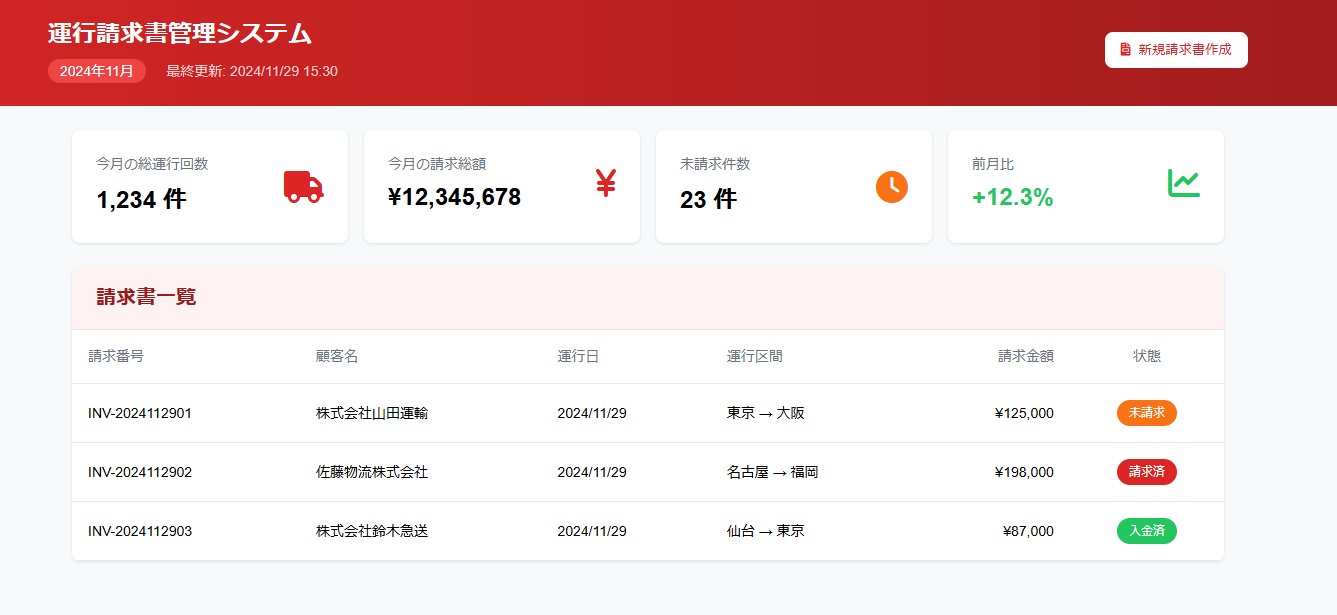Select the 請求済 status badge for INV-2024112902
The image size is (1337, 615).
pyautogui.click(x=1146, y=472)
